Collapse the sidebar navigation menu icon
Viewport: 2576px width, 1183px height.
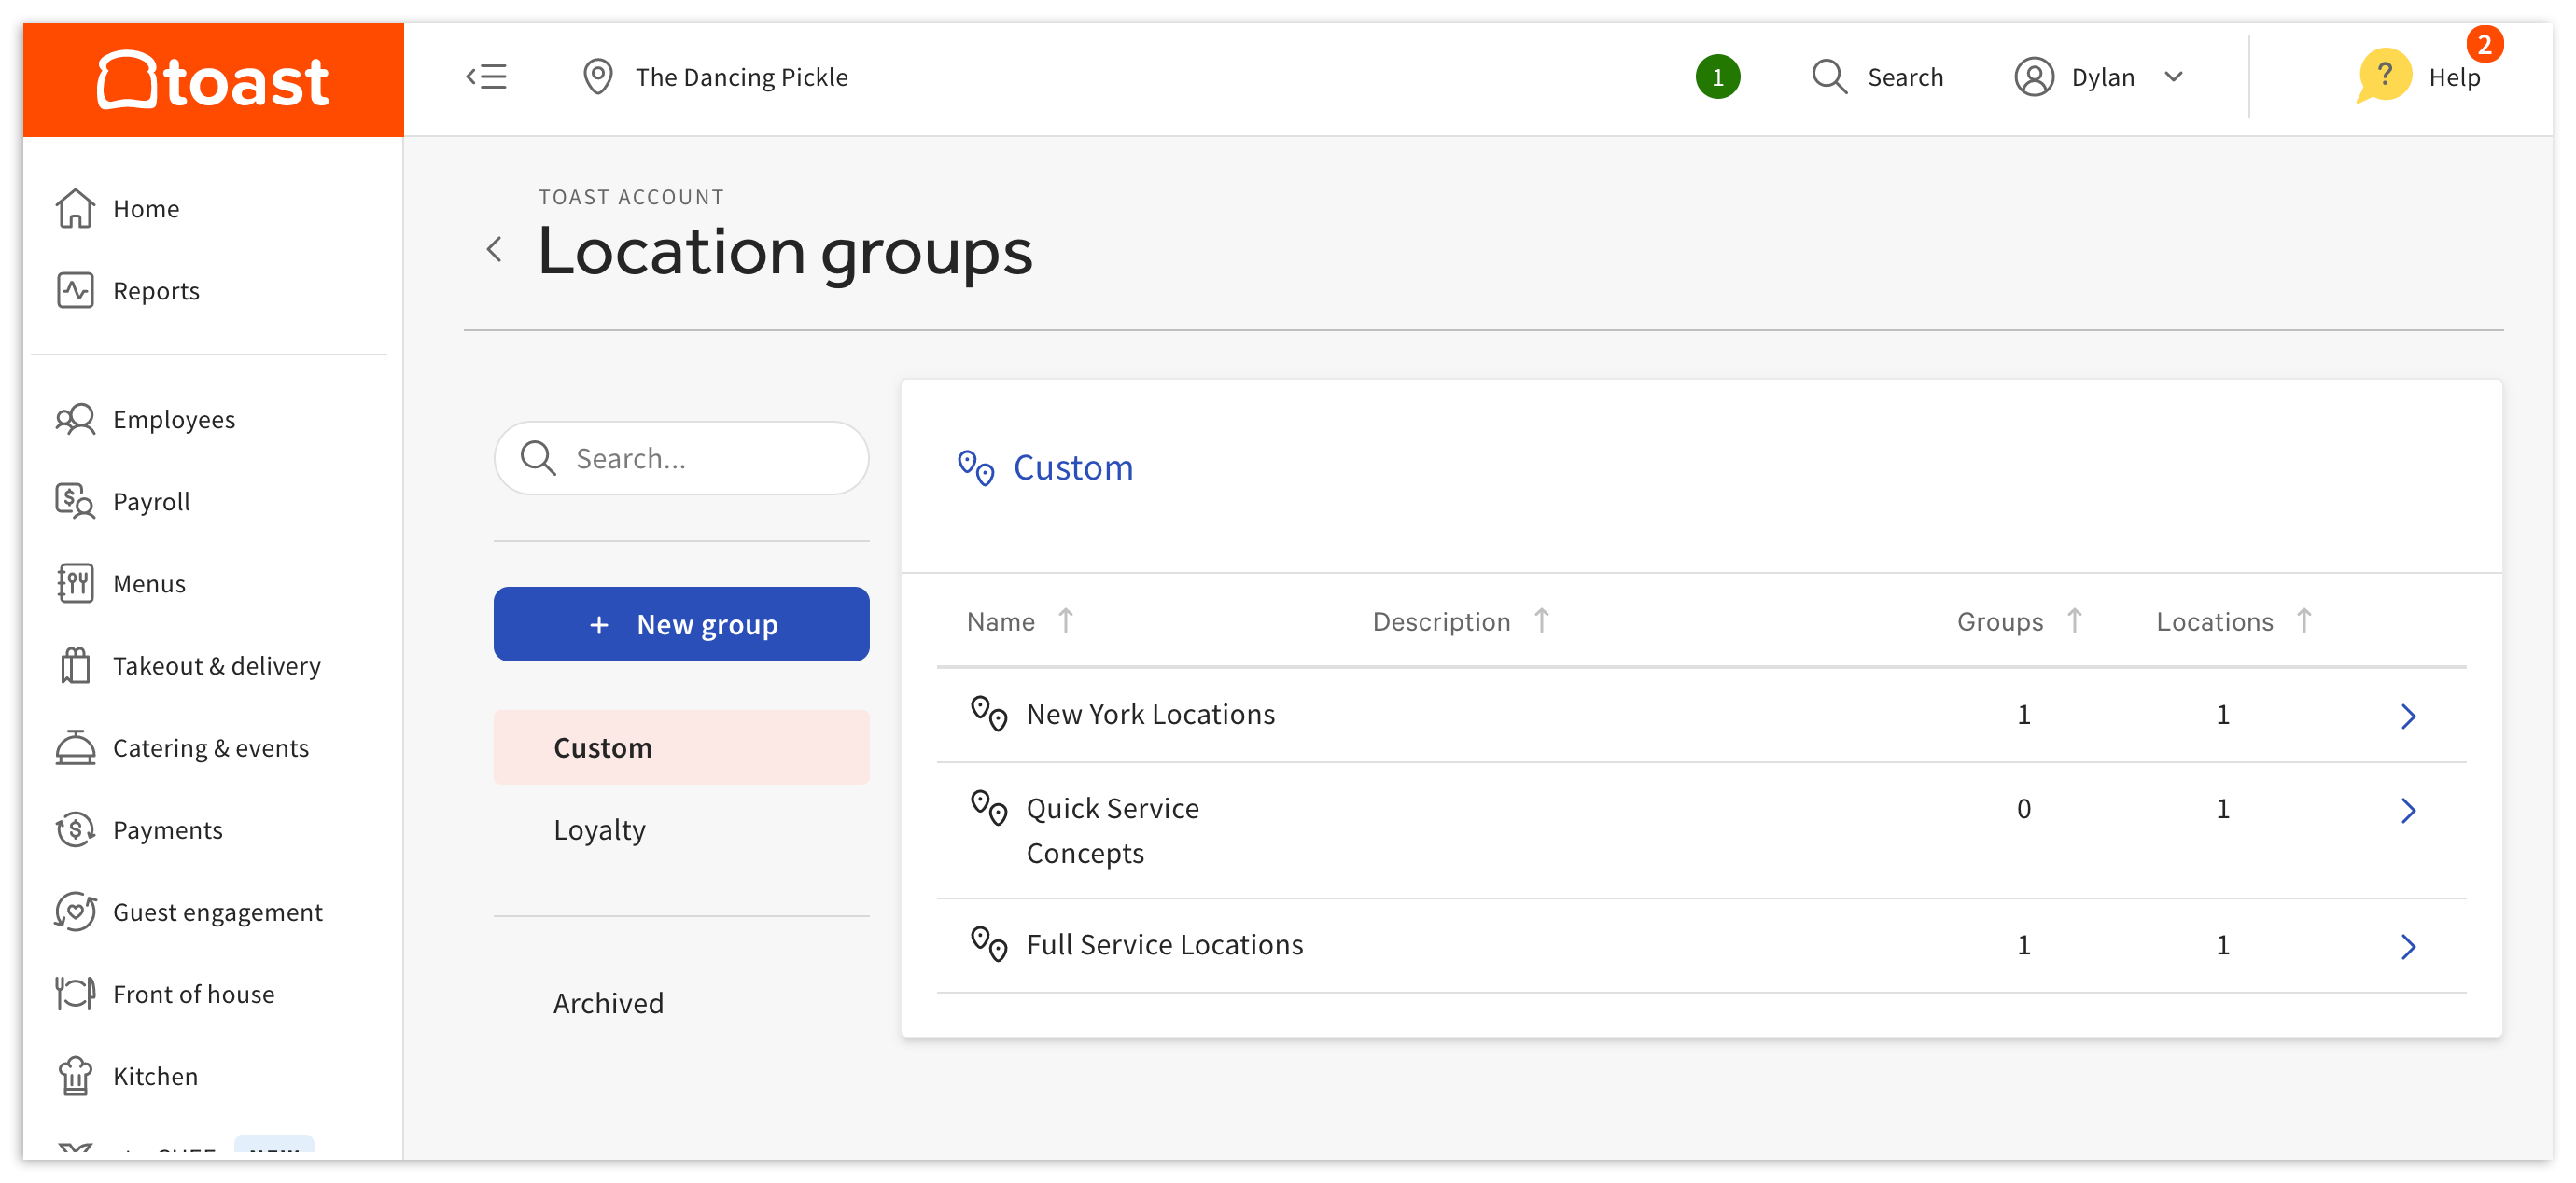point(487,77)
